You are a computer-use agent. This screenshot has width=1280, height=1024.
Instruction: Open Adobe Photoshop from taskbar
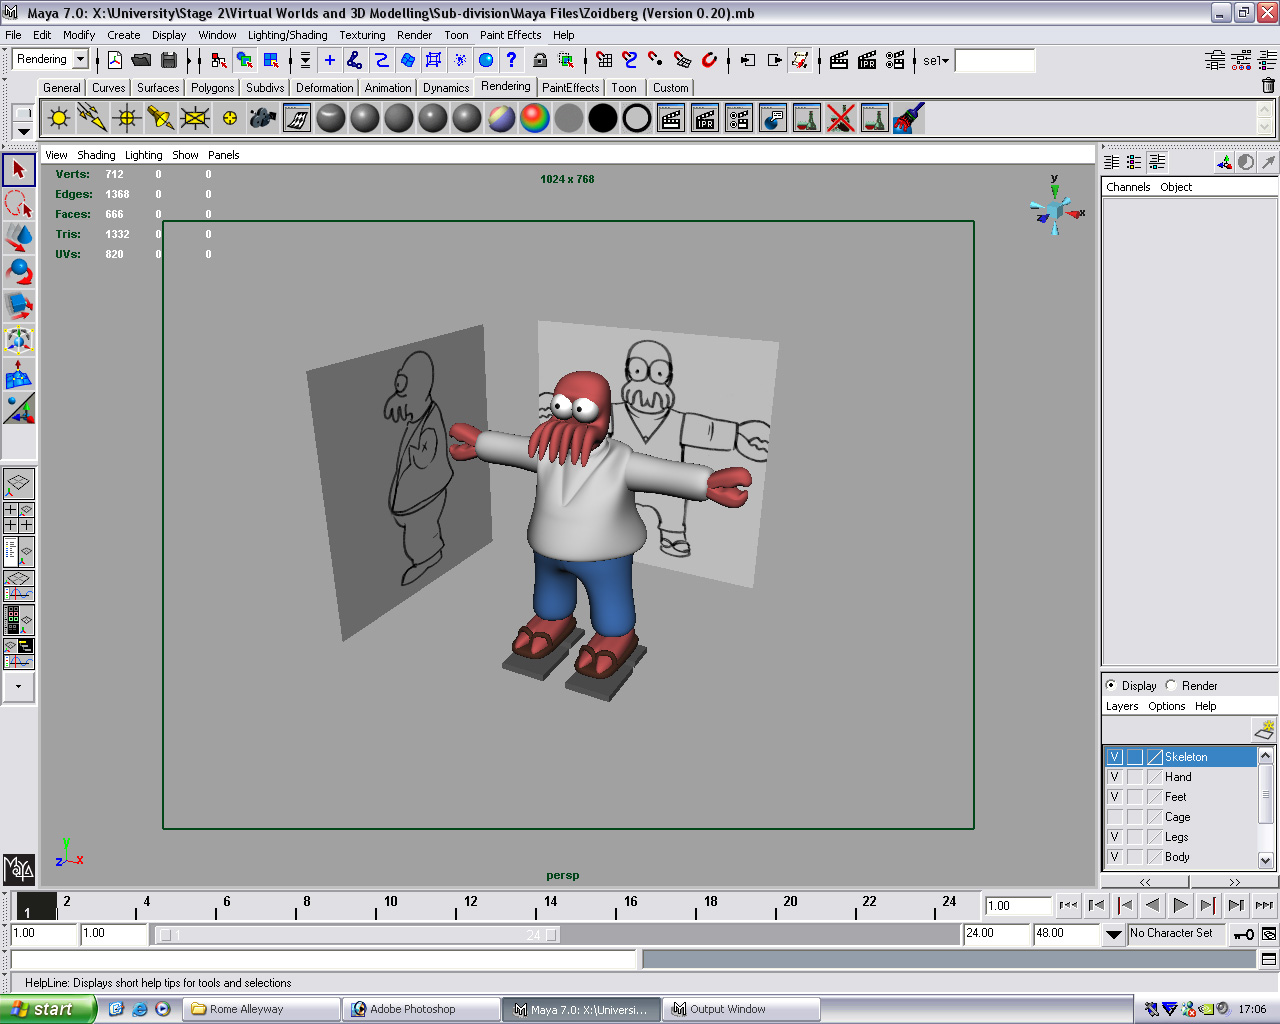(x=421, y=1009)
